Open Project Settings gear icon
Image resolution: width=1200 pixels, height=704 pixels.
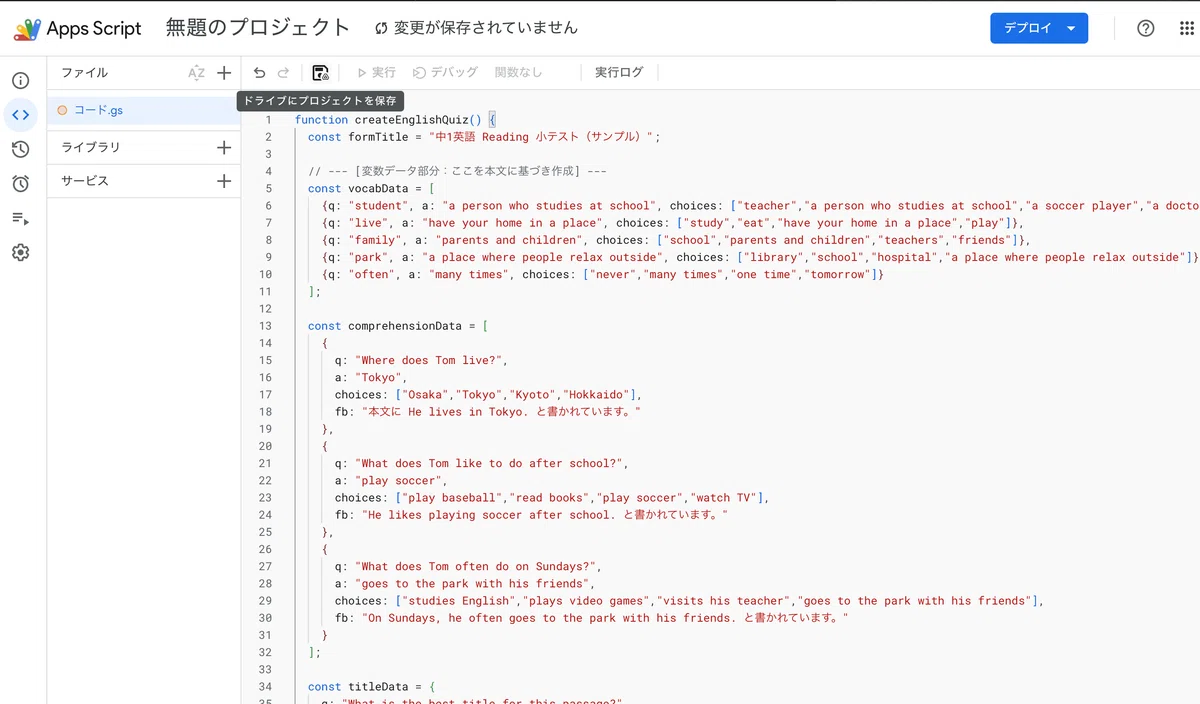tap(20, 252)
